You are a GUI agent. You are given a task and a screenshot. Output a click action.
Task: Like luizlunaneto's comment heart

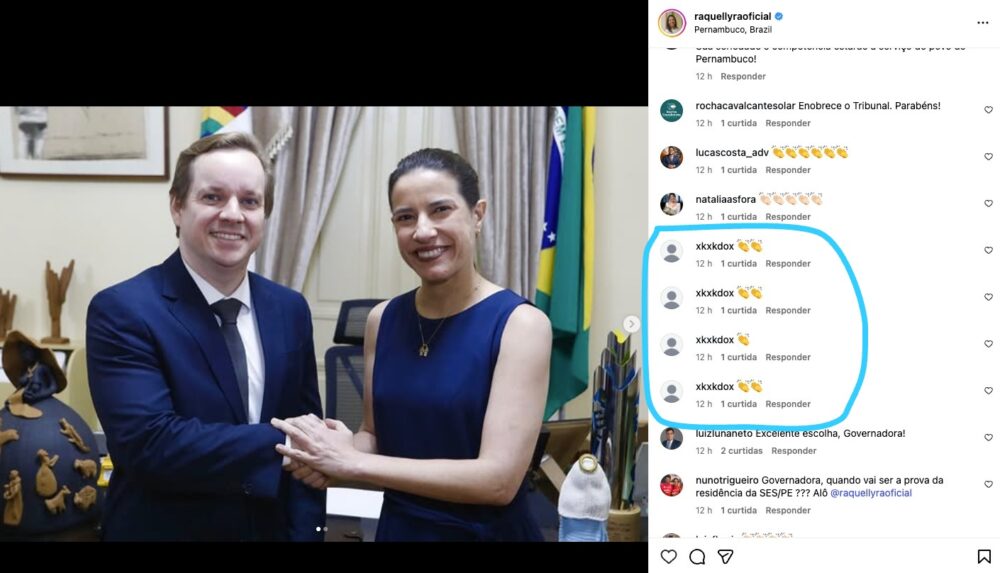coord(988,438)
